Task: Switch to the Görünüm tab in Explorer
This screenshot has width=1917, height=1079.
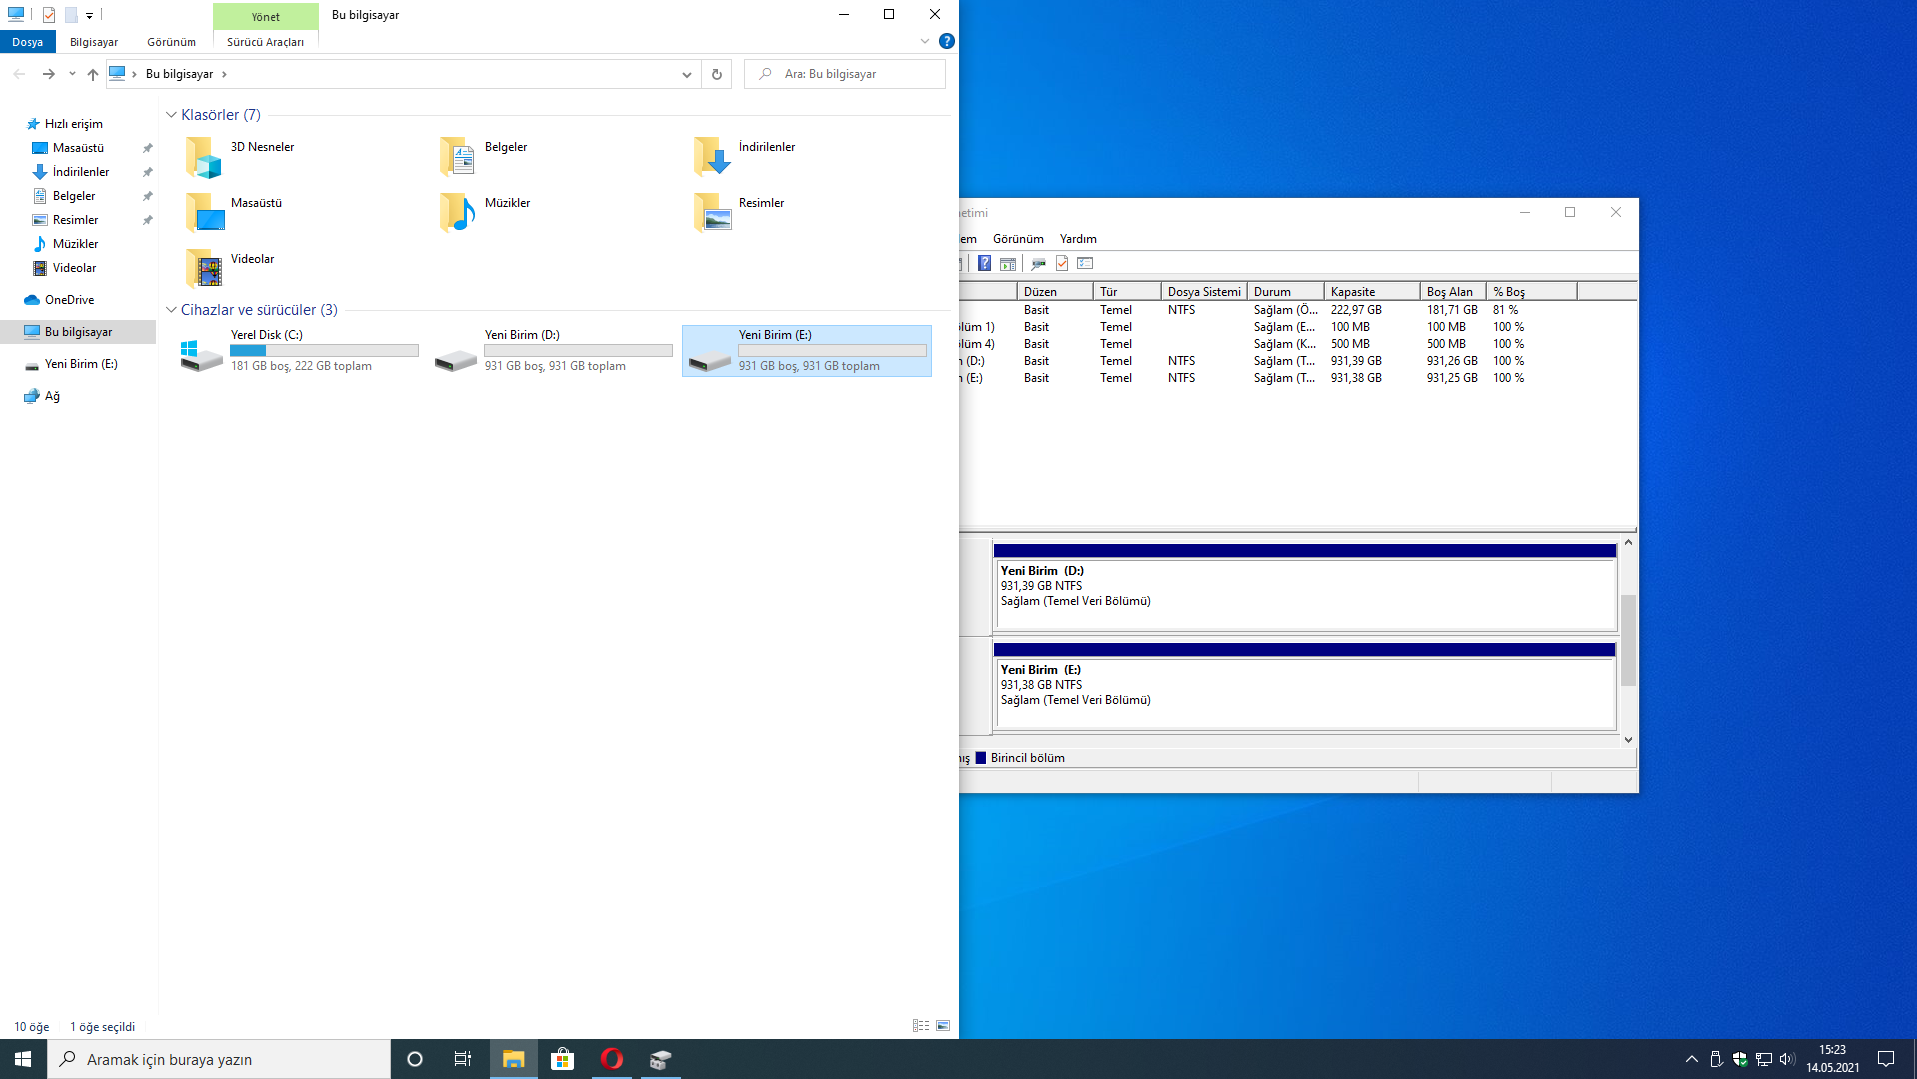Action: [x=172, y=42]
